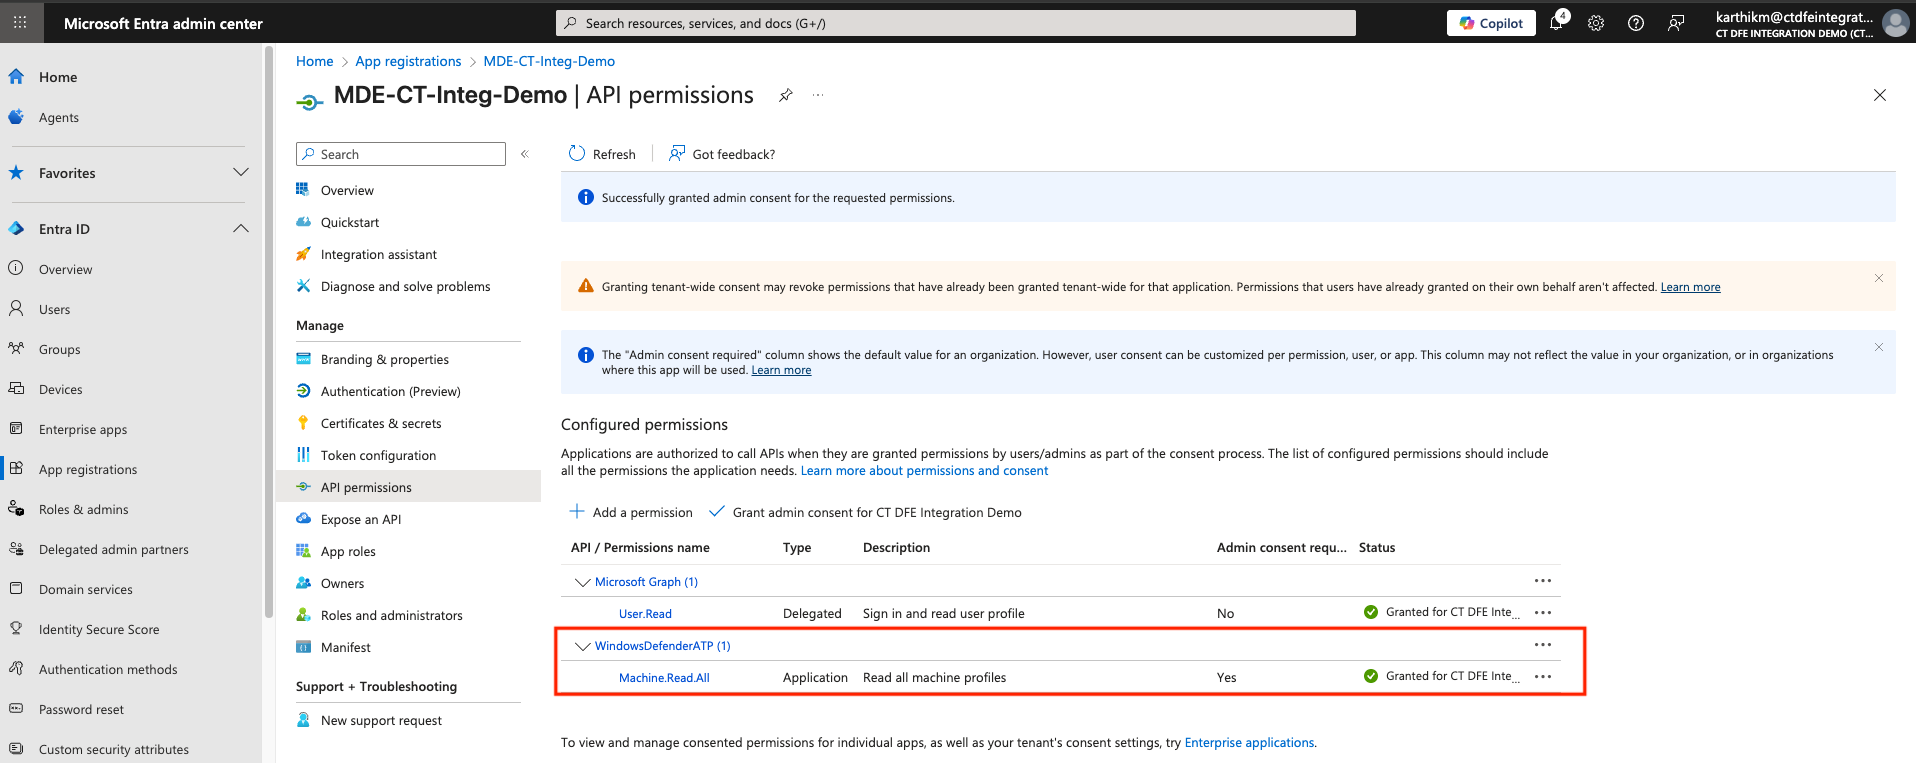Open the notifications bell icon
This screenshot has width=1916, height=763.
point(1556,23)
